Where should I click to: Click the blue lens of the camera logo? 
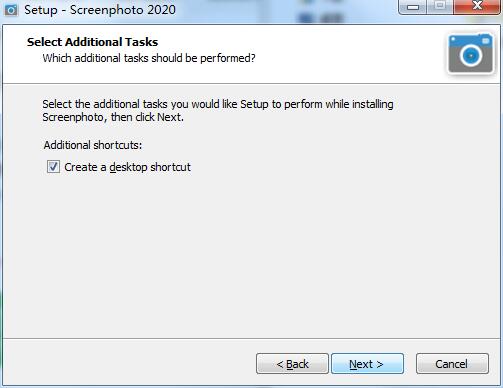pyautogui.click(x=471, y=55)
